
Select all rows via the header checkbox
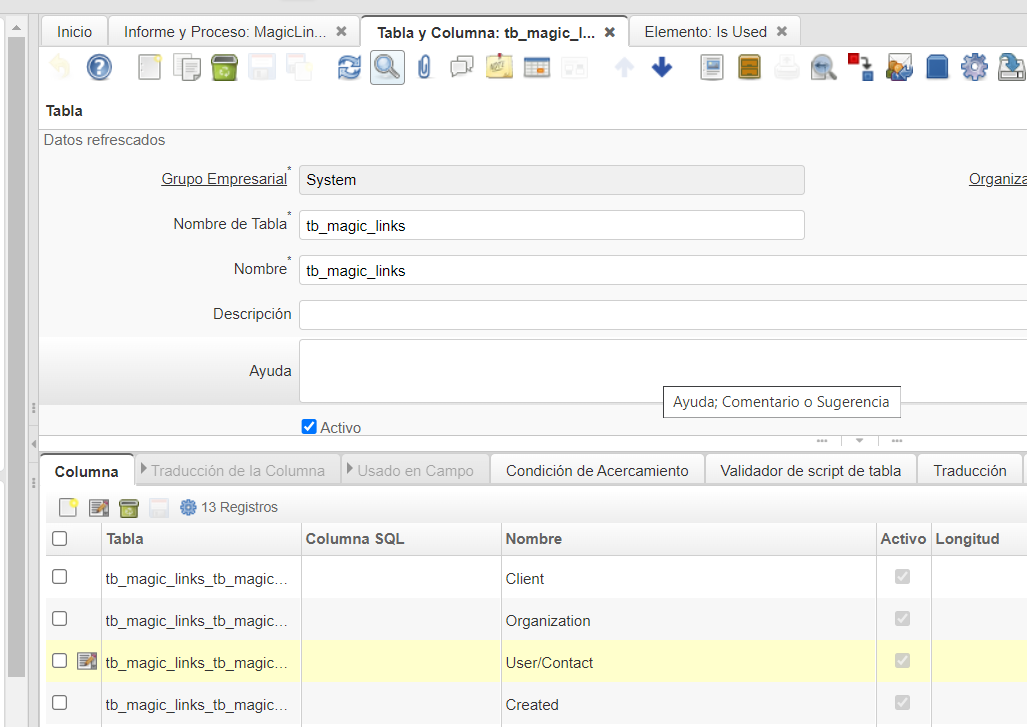pos(60,538)
